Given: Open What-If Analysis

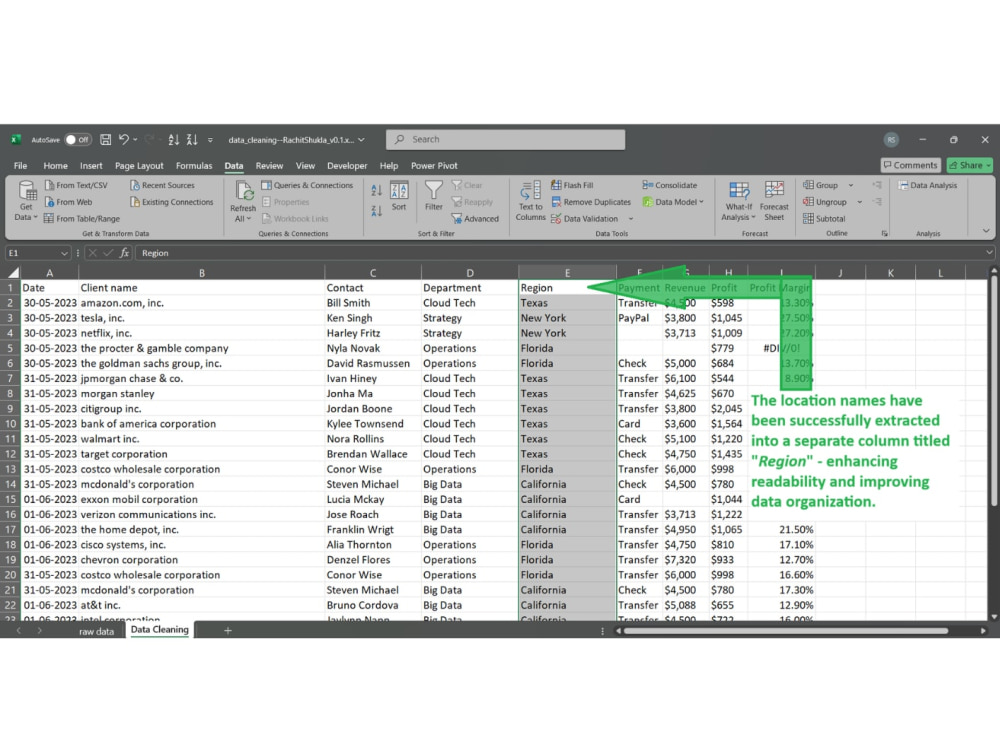Looking at the screenshot, I should tap(739, 201).
